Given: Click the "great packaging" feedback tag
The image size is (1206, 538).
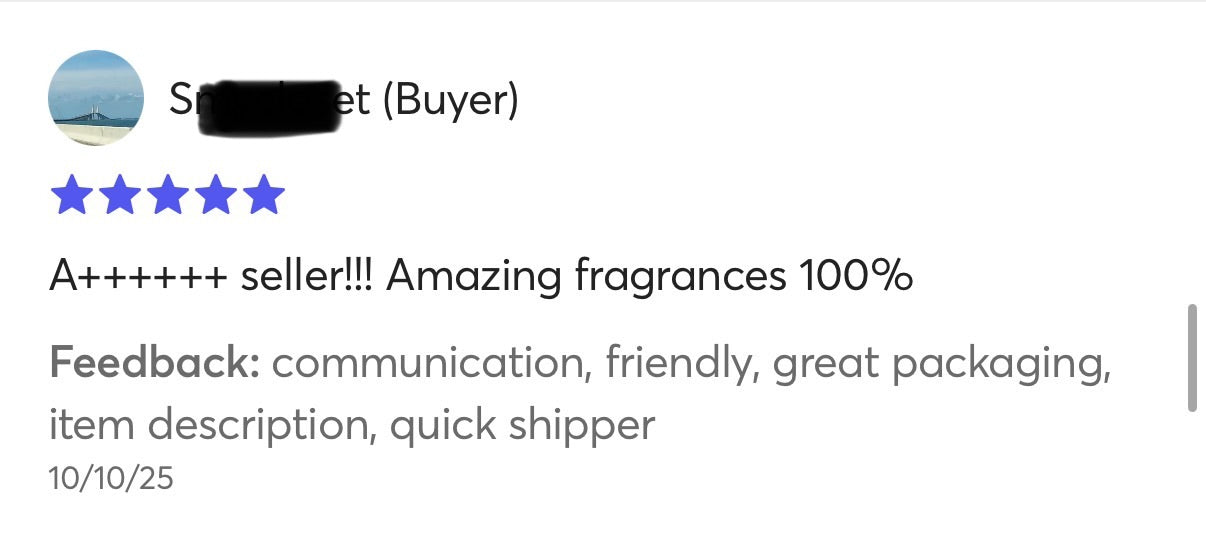Looking at the screenshot, I should click(x=938, y=362).
